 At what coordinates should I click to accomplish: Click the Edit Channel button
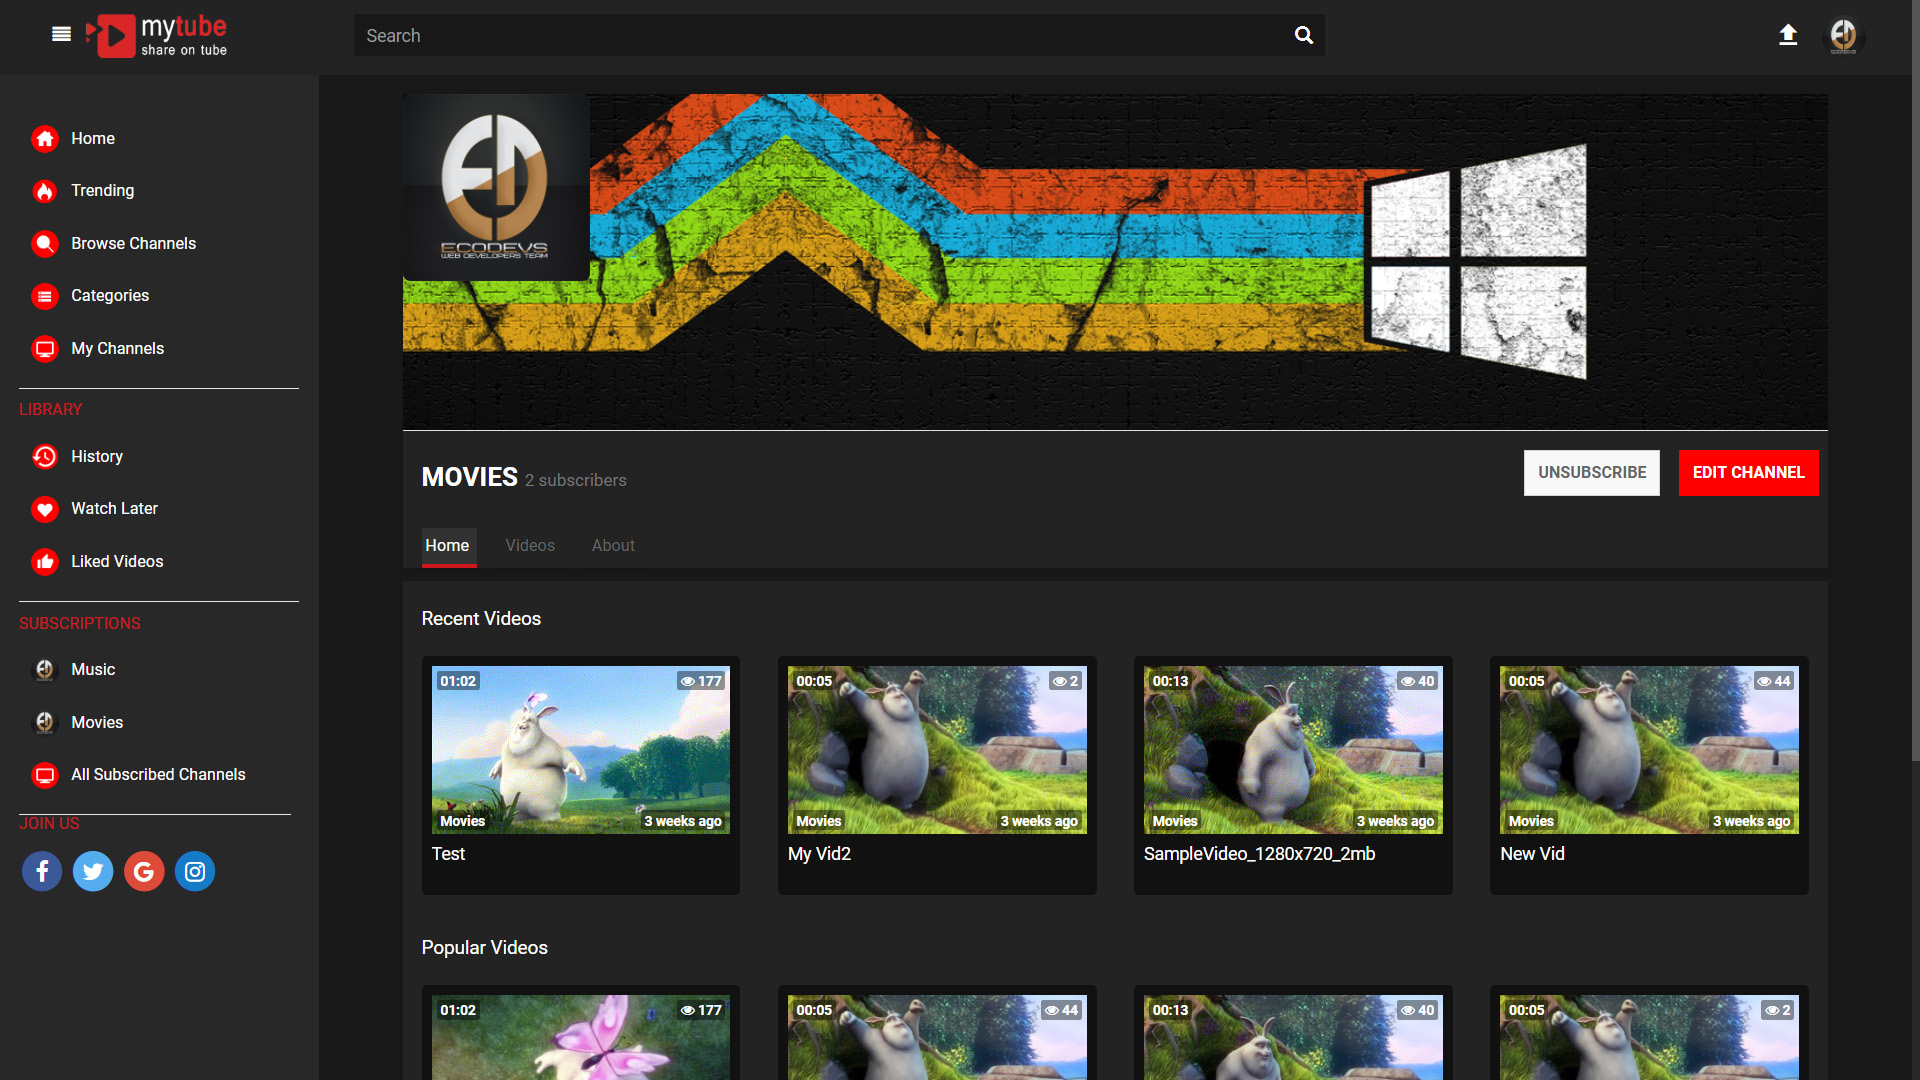click(1749, 473)
